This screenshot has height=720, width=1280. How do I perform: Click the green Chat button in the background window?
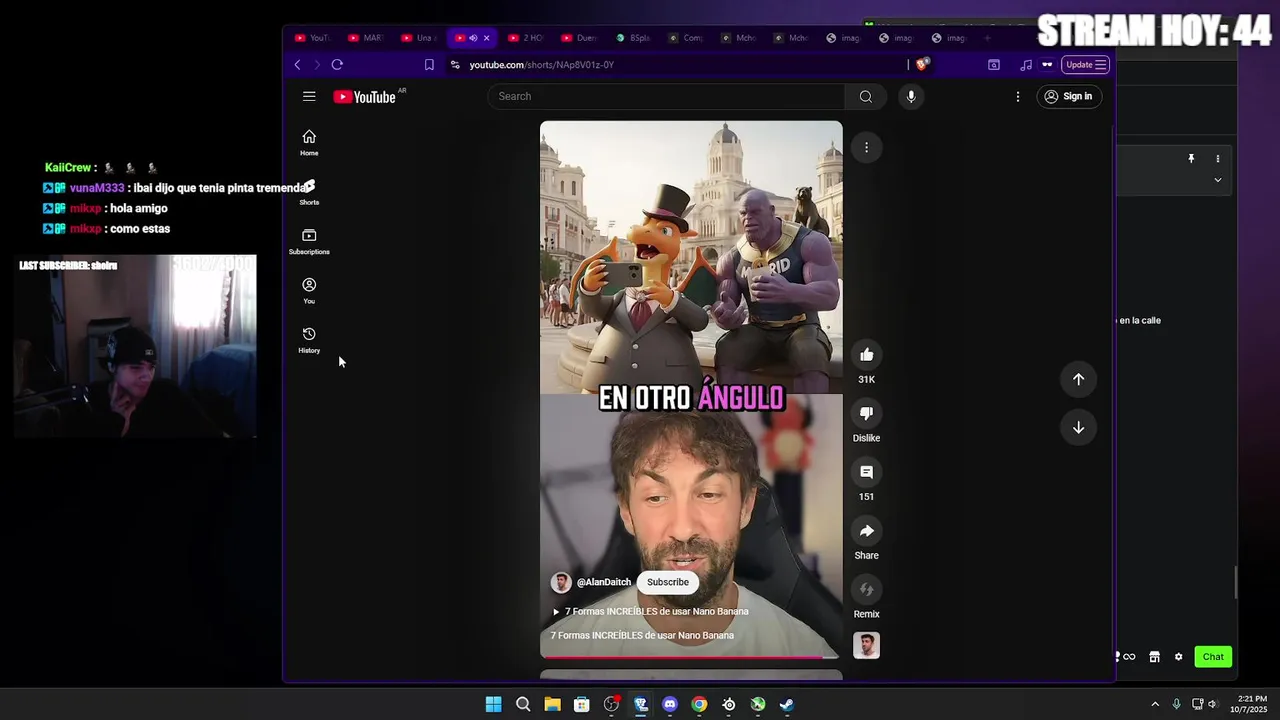1213,657
